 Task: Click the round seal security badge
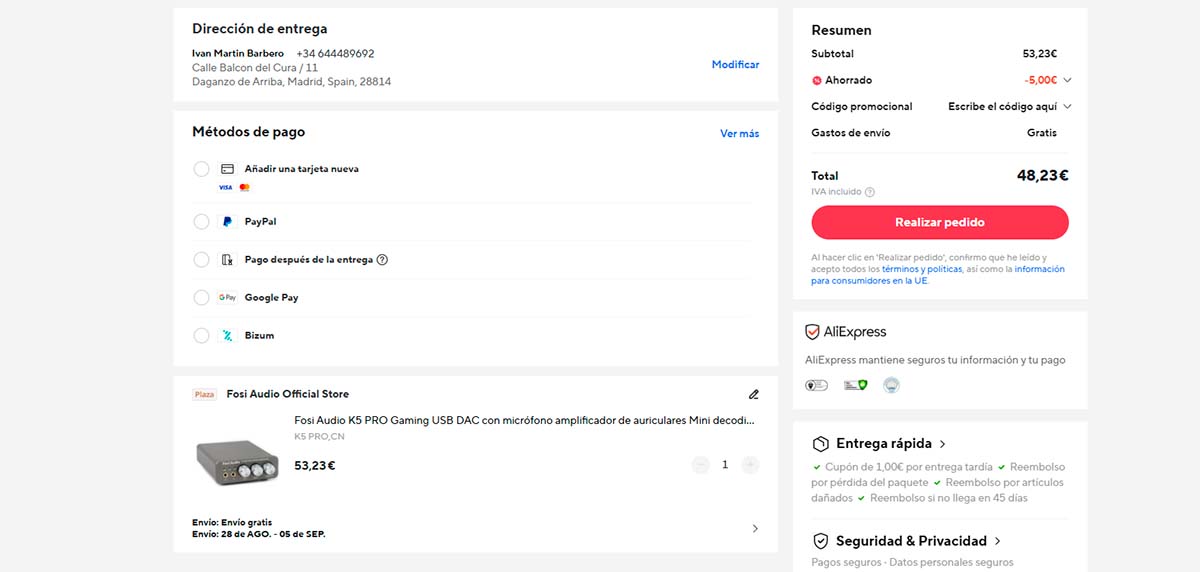pyautogui.click(x=891, y=385)
